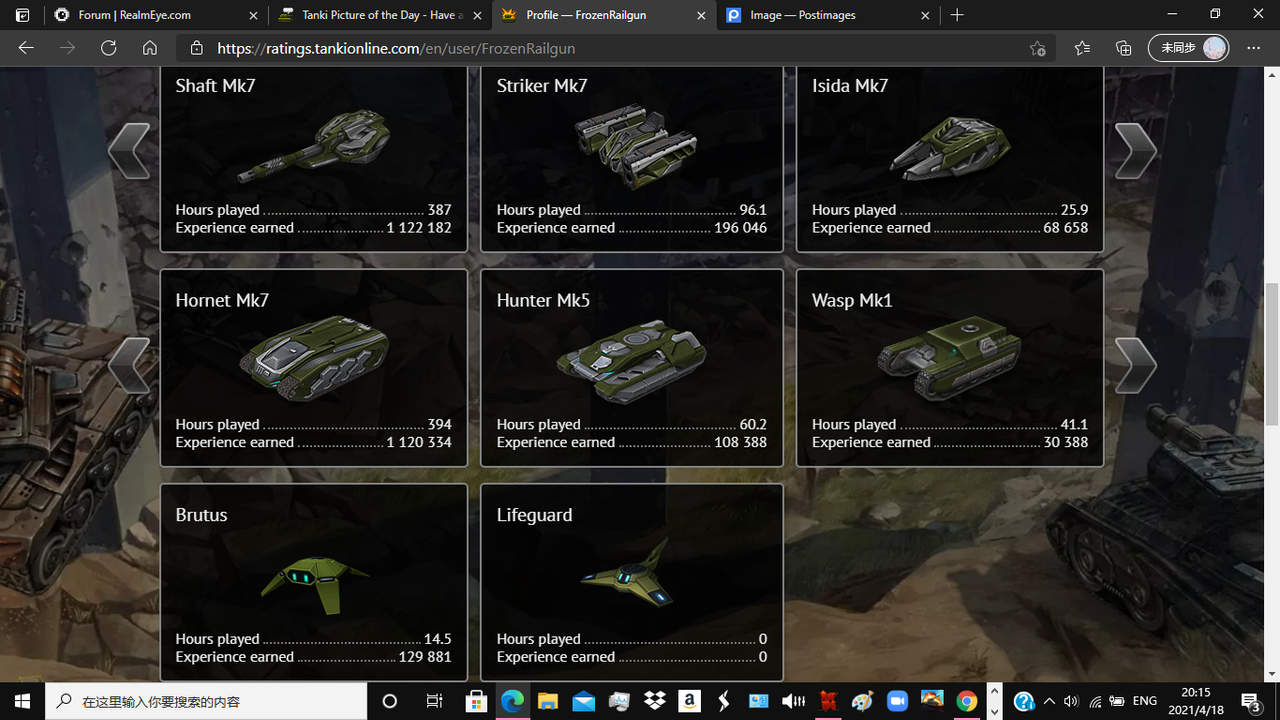Show hidden system tray icons
Screen dimensions: 1280x720
click(1049, 701)
